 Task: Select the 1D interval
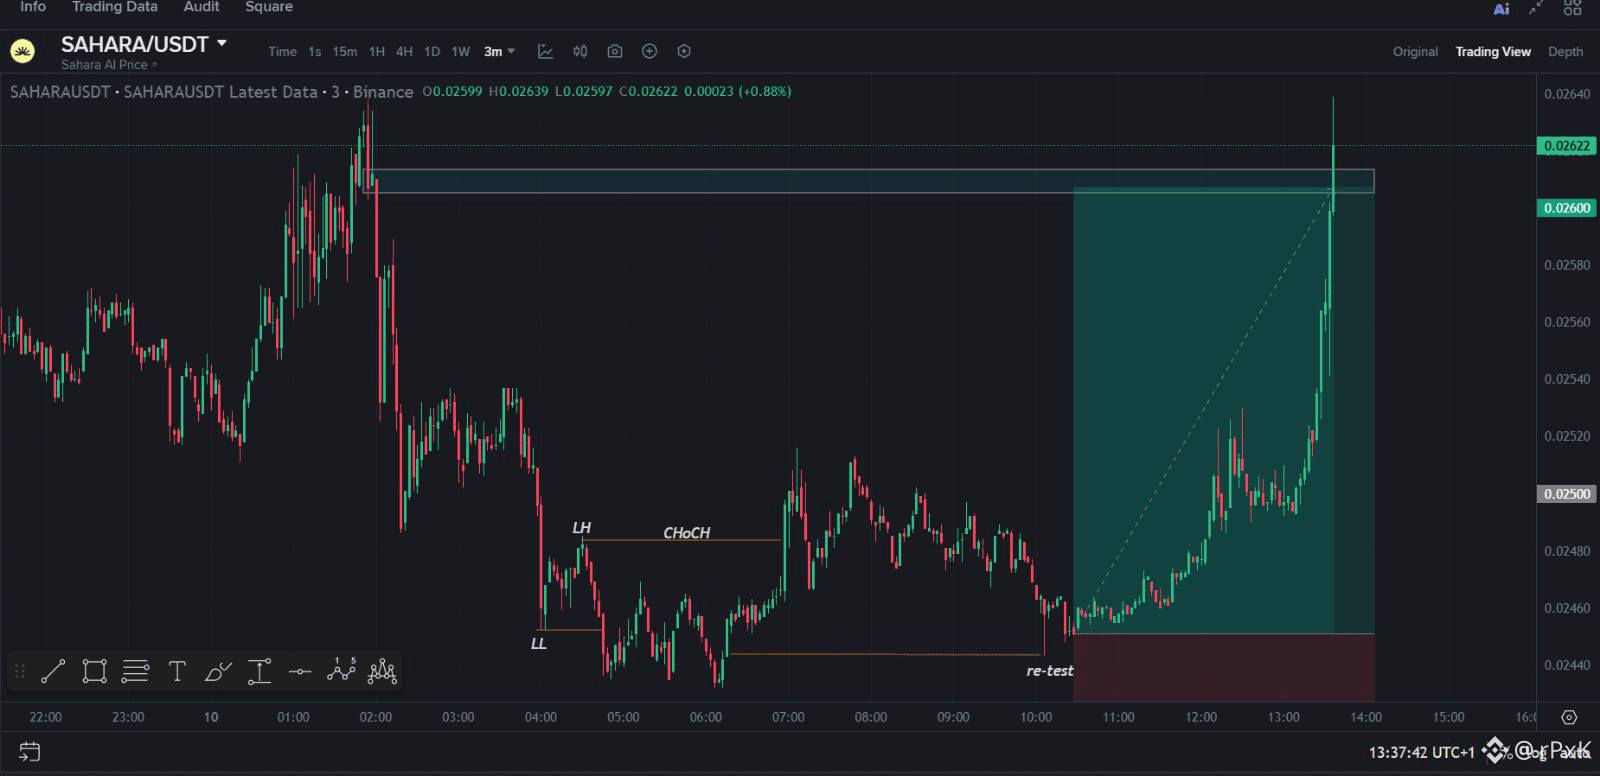(432, 52)
